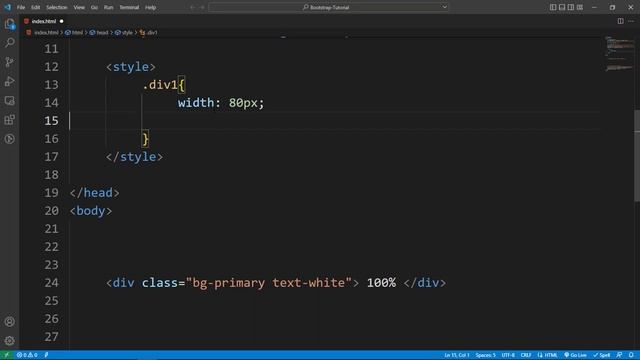This screenshot has height=360, width=640.
Task: Open the editor More Actions ellipsis
Action: [x=631, y=21]
